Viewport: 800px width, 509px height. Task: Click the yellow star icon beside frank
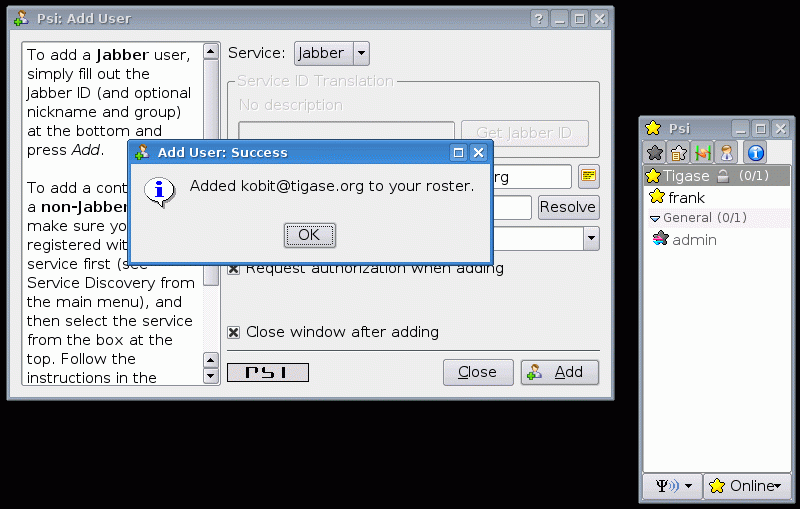tap(657, 196)
